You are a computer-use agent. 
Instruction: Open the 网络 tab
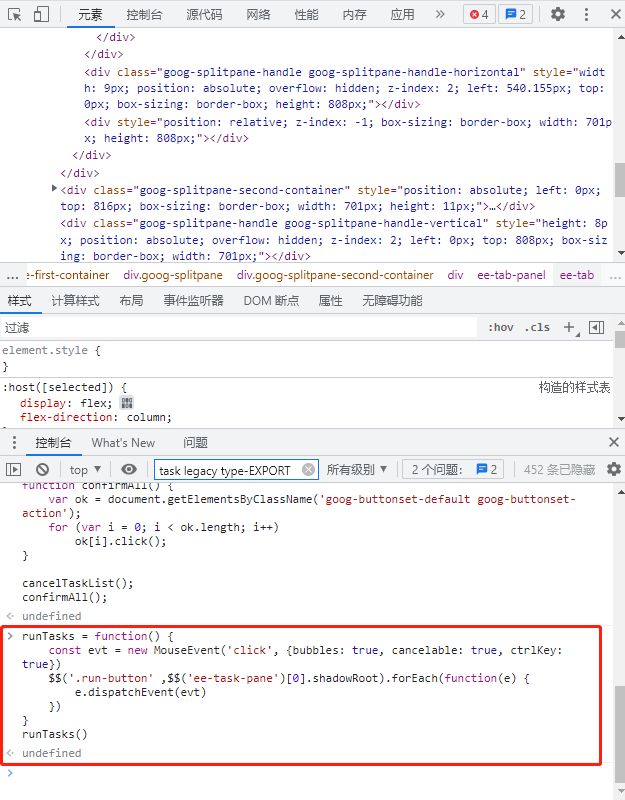pos(258,15)
